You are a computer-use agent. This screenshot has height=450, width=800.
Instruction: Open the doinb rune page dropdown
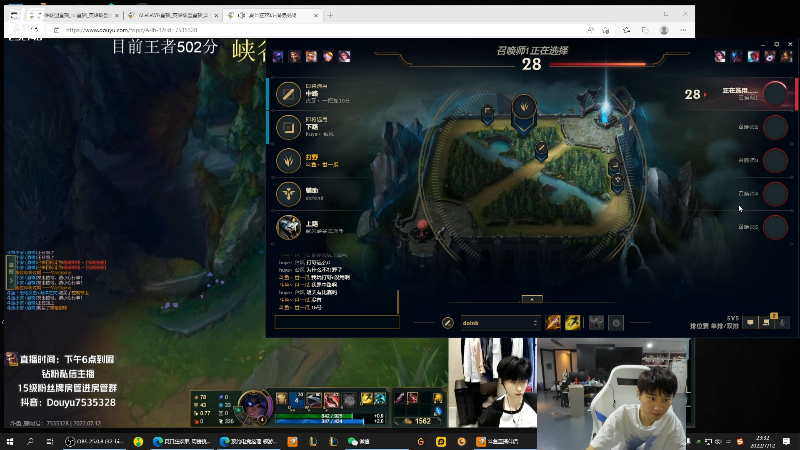pos(500,322)
